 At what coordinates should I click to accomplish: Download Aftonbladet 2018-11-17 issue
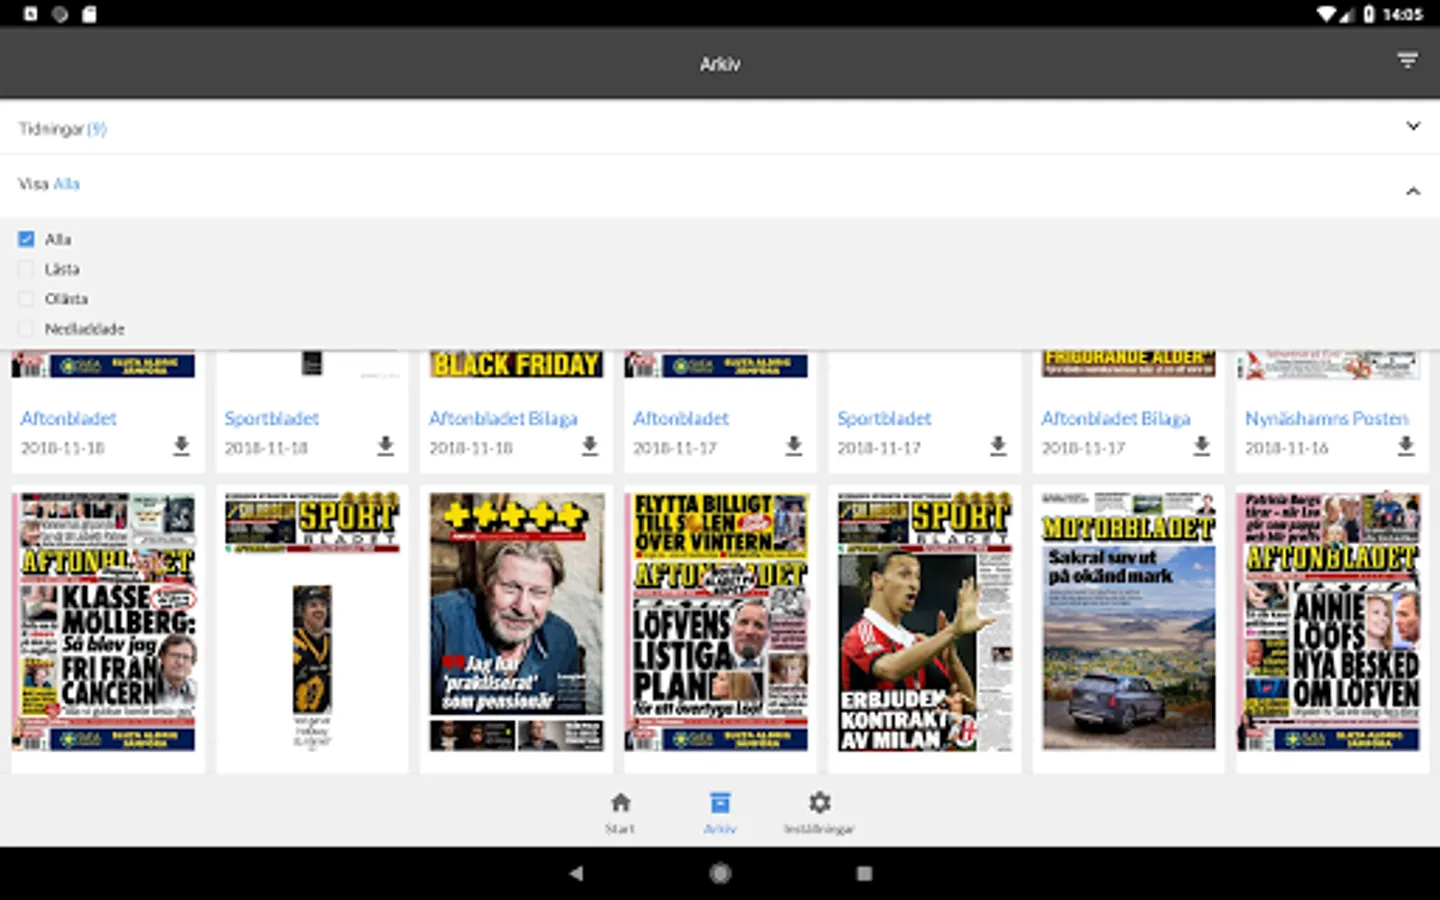tap(794, 446)
